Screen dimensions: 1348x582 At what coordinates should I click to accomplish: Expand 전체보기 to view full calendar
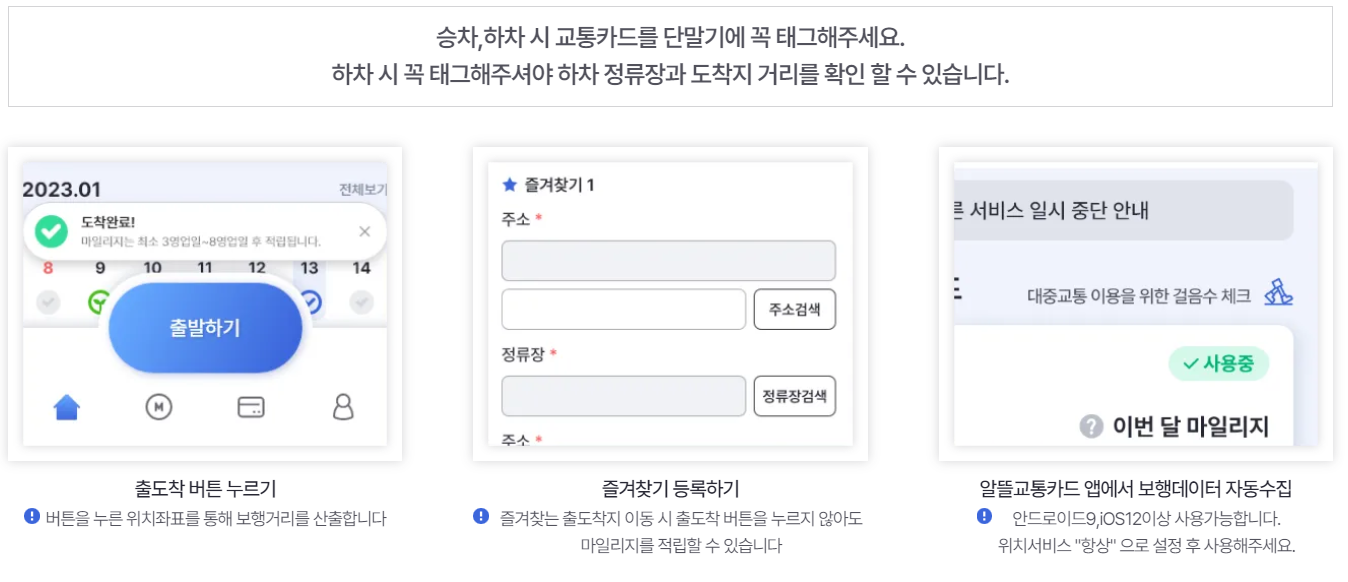(x=362, y=189)
